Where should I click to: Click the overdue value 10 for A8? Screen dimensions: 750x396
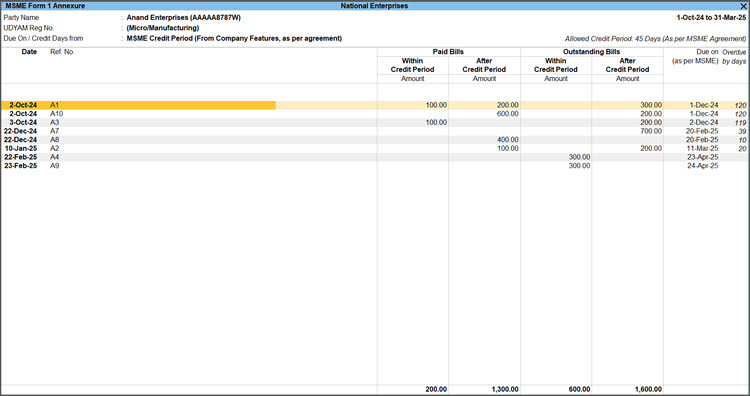pos(742,140)
